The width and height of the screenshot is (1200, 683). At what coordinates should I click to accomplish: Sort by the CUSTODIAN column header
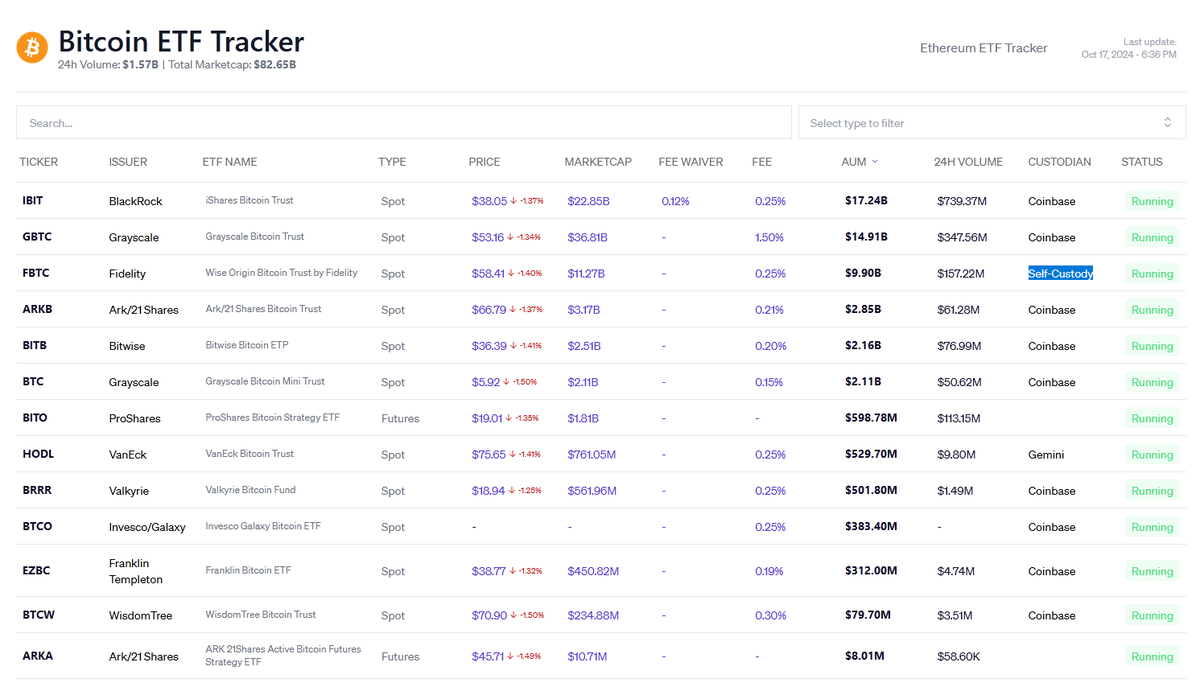(x=1060, y=162)
